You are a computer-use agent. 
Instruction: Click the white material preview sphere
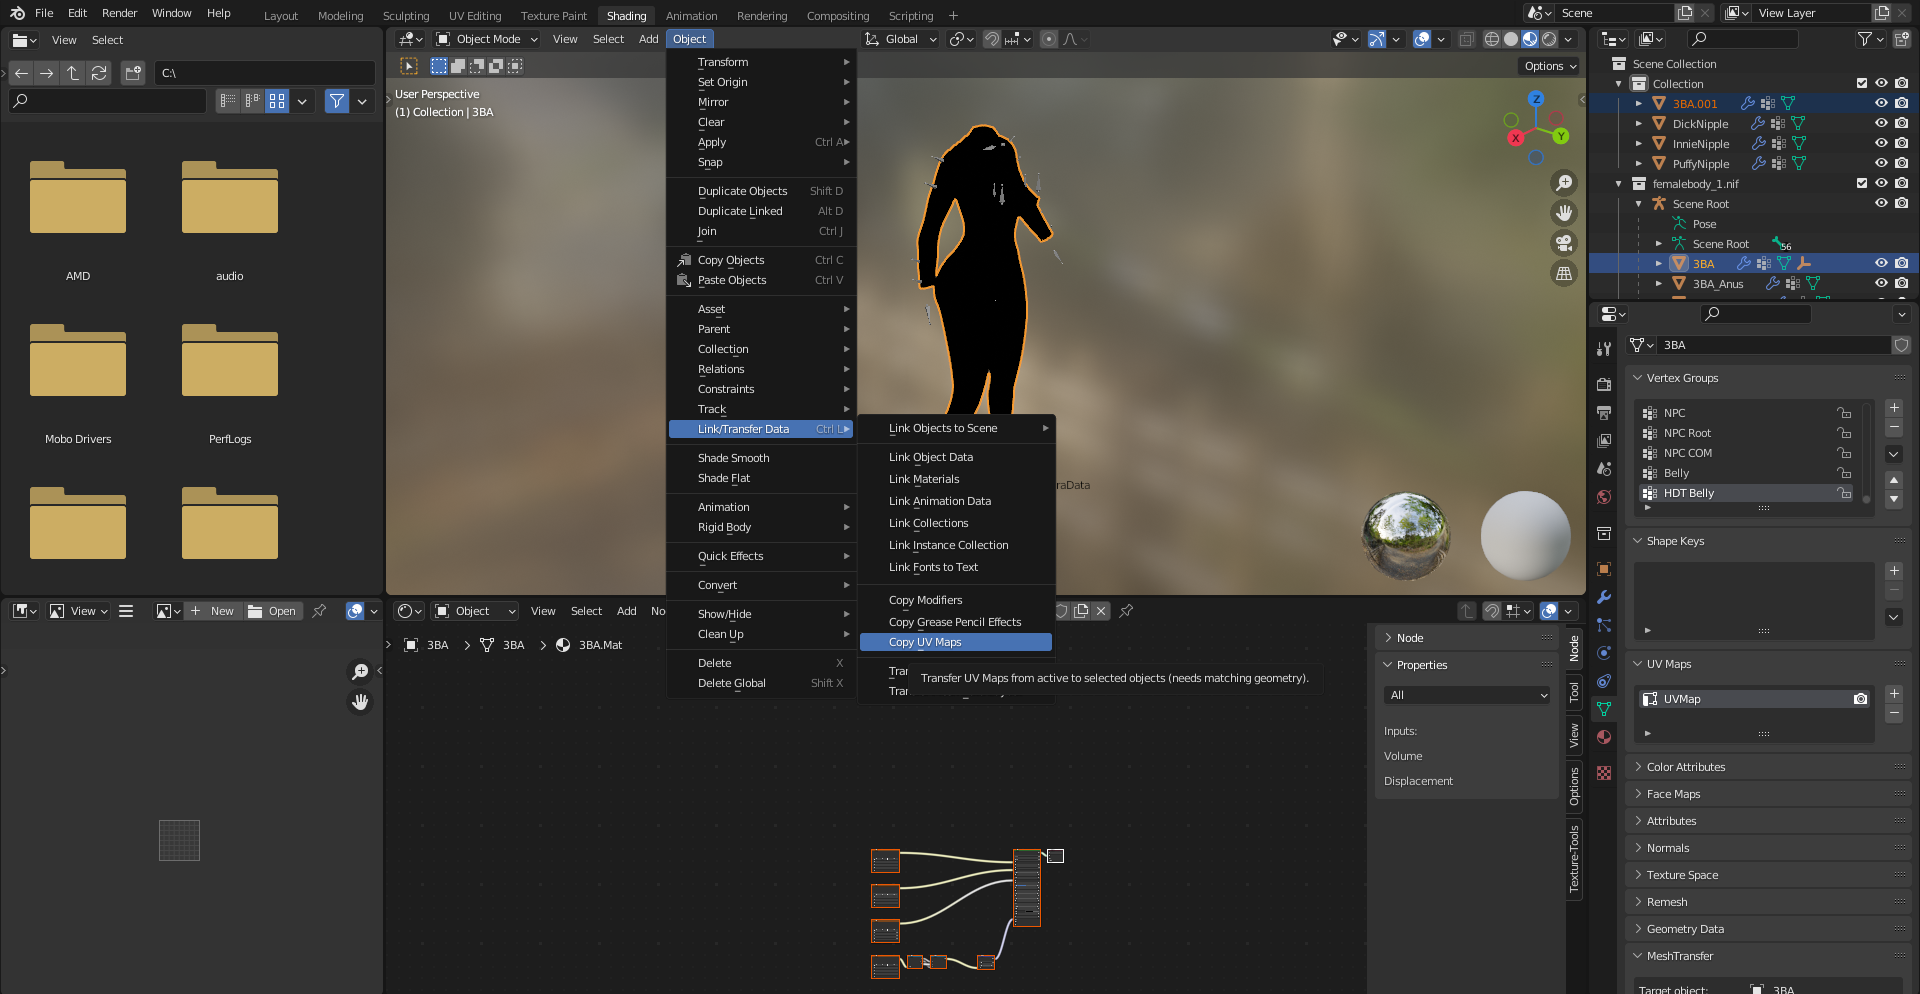1525,535
